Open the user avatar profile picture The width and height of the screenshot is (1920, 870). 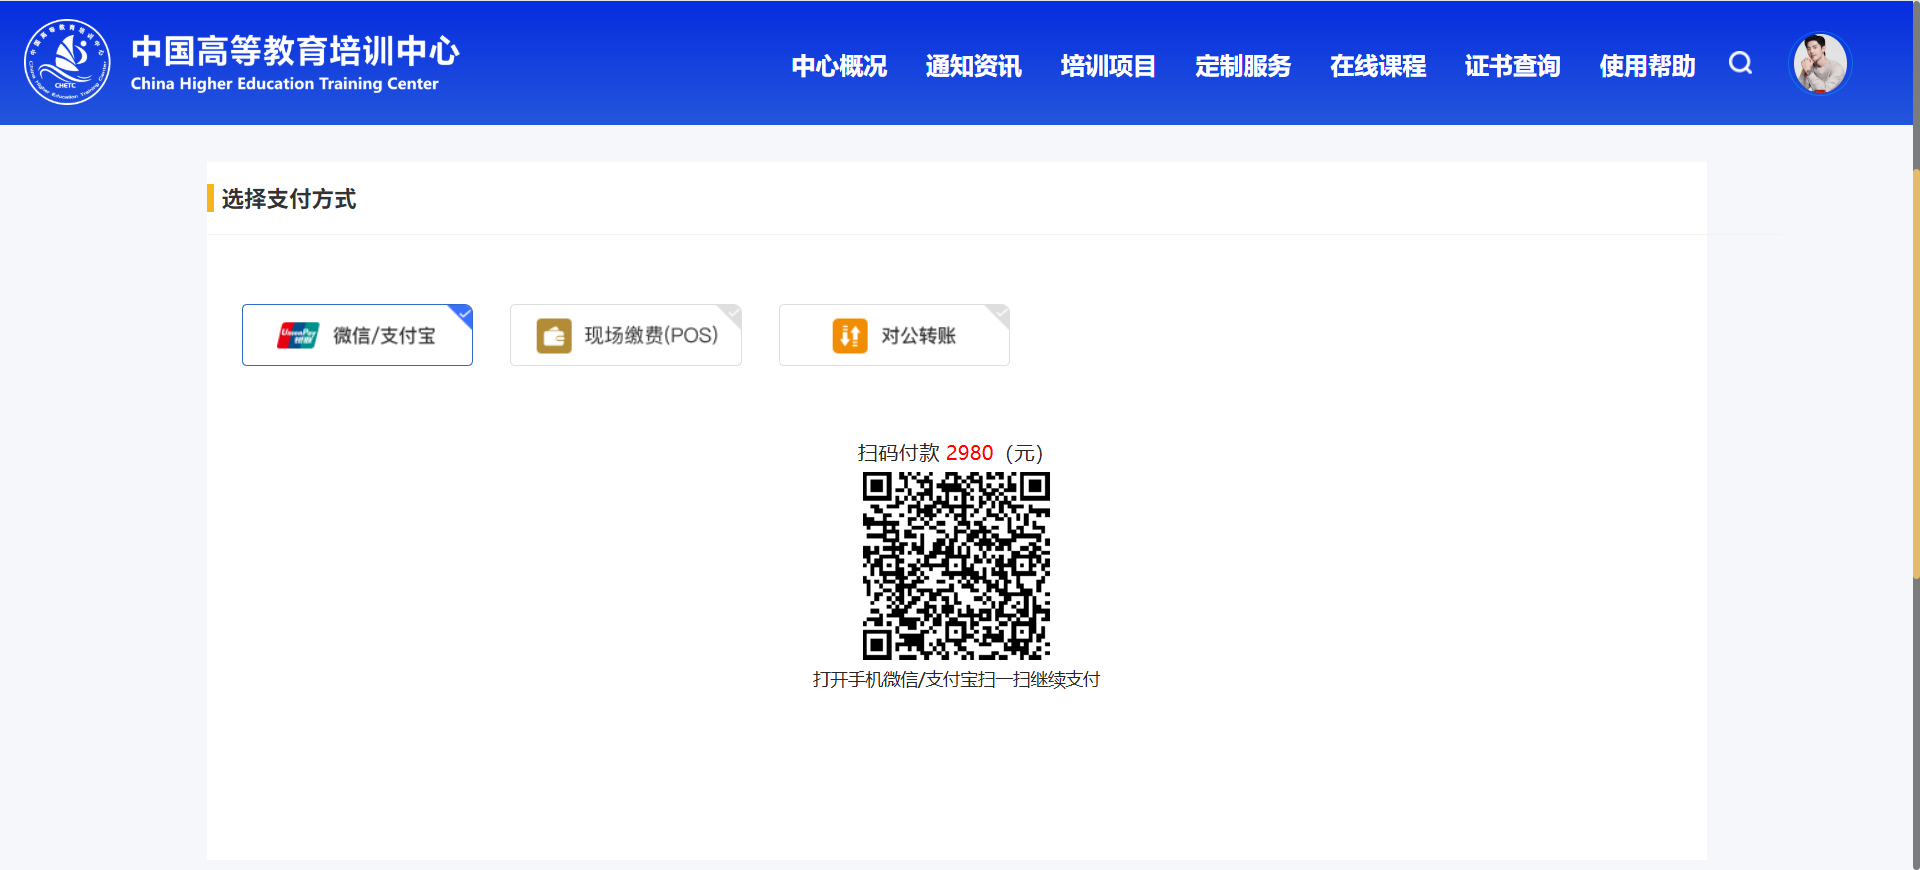(1820, 63)
